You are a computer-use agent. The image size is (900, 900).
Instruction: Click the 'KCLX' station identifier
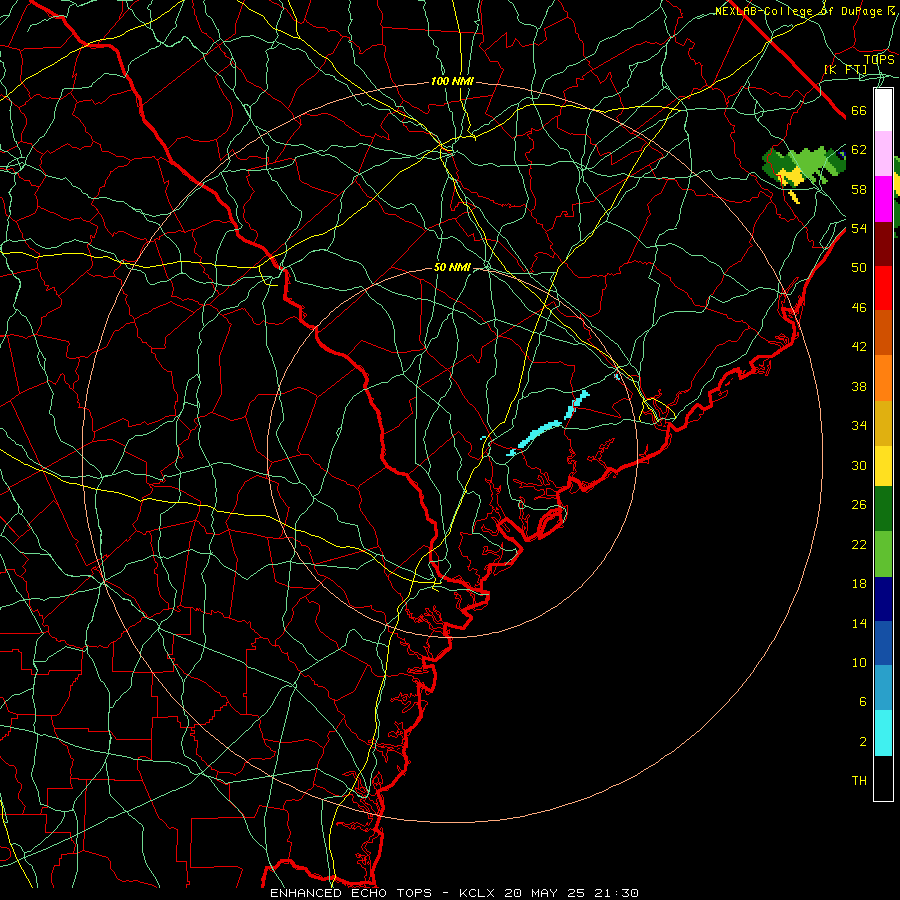pos(478,893)
